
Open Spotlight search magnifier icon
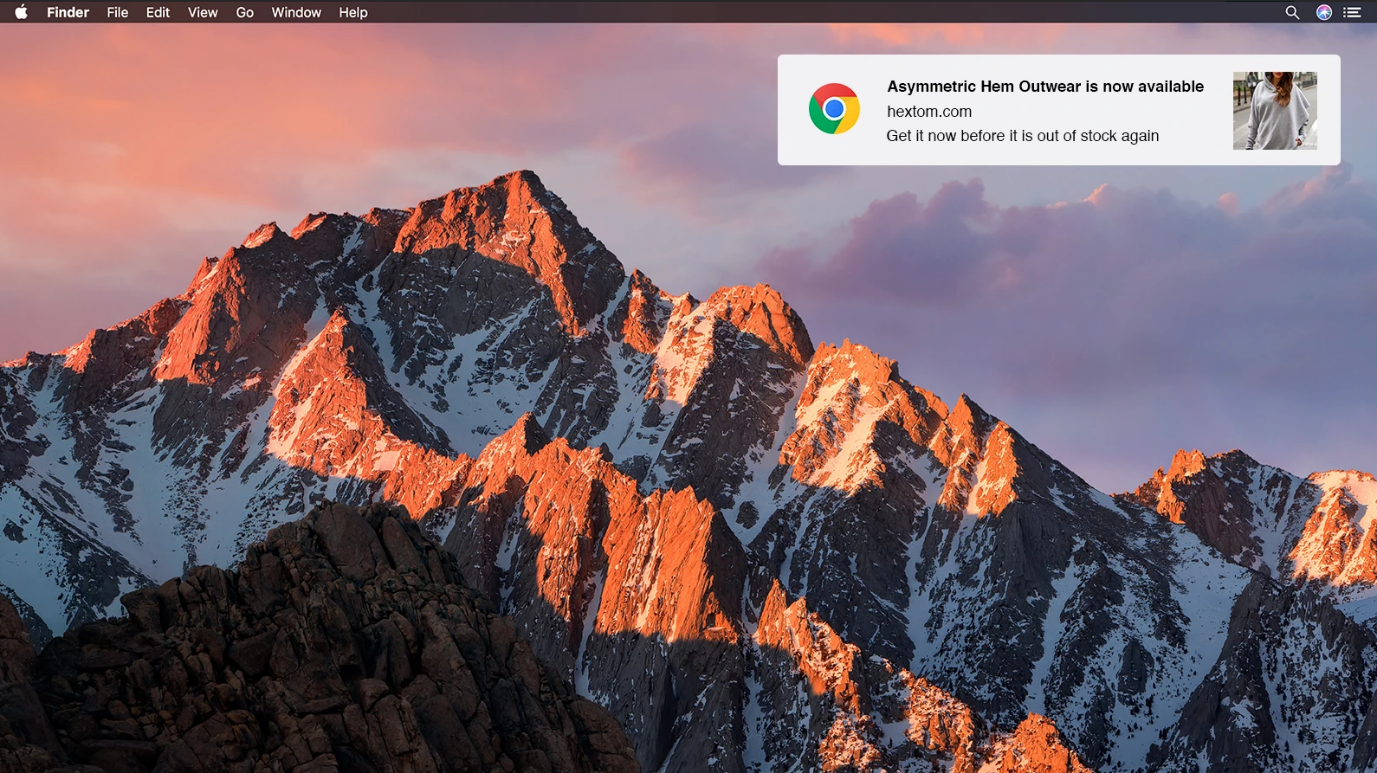tap(1292, 13)
